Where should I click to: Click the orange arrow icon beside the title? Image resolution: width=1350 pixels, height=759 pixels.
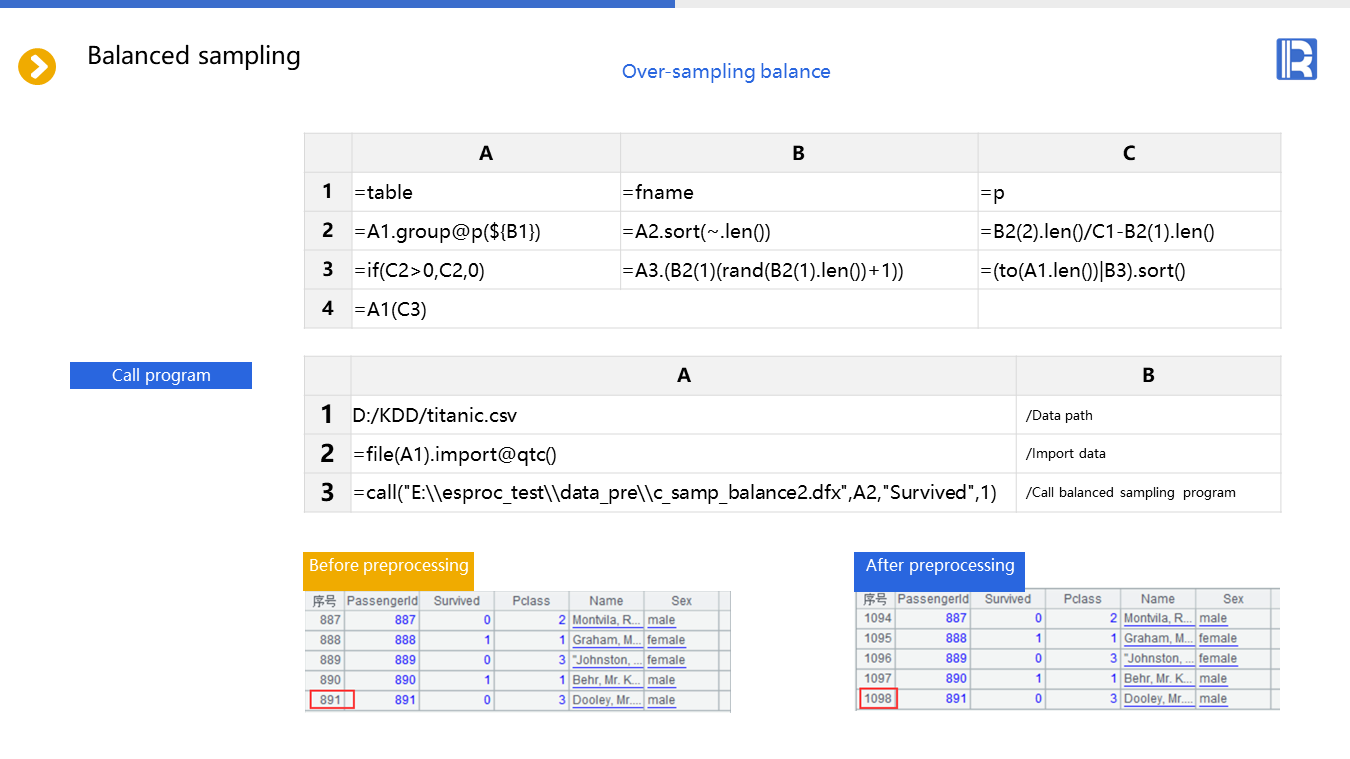37,67
